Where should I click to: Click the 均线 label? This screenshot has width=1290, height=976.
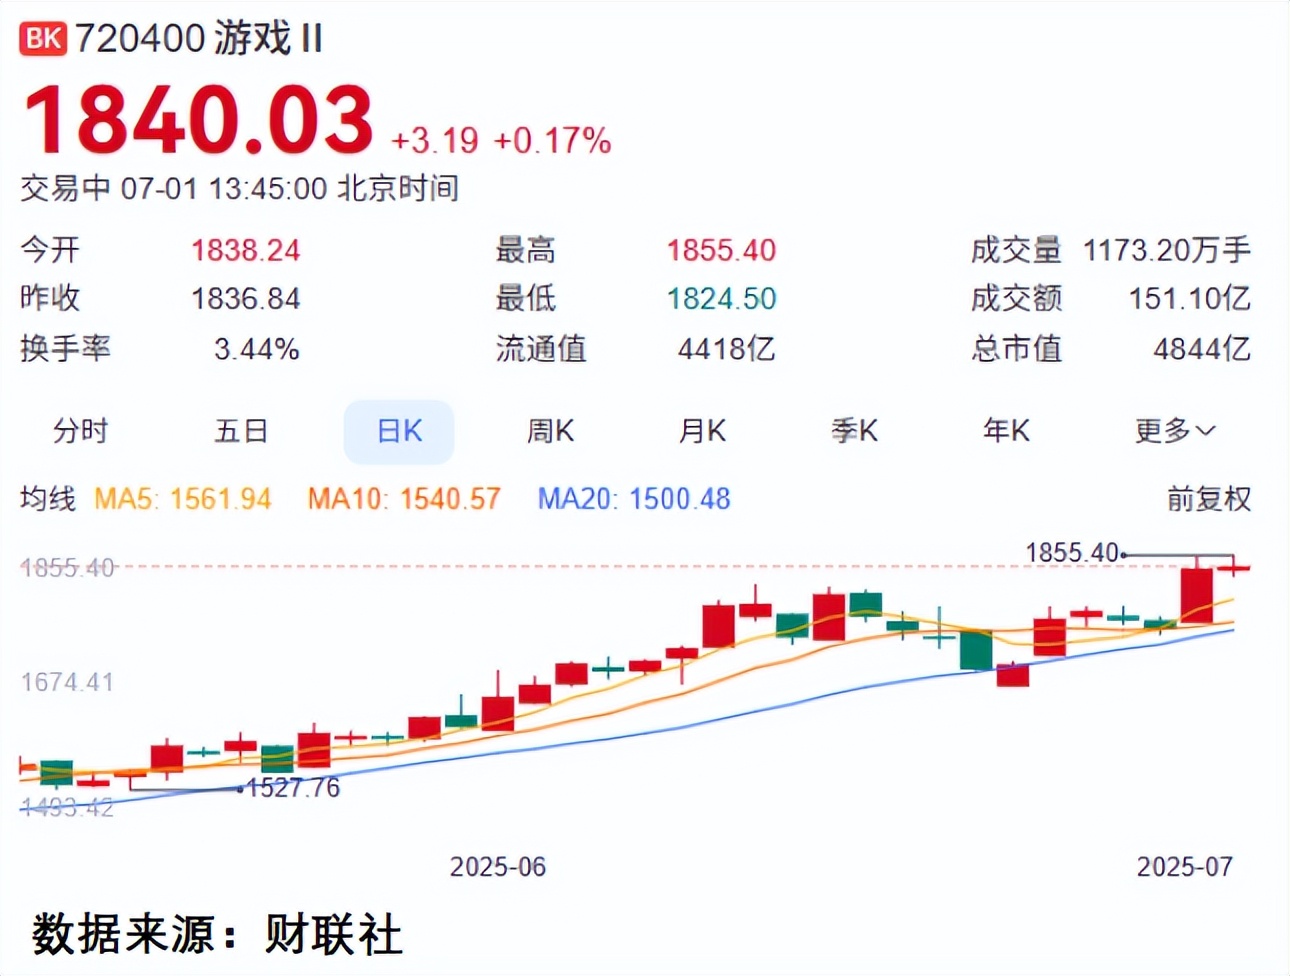pyautogui.click(x=48, y=498)
